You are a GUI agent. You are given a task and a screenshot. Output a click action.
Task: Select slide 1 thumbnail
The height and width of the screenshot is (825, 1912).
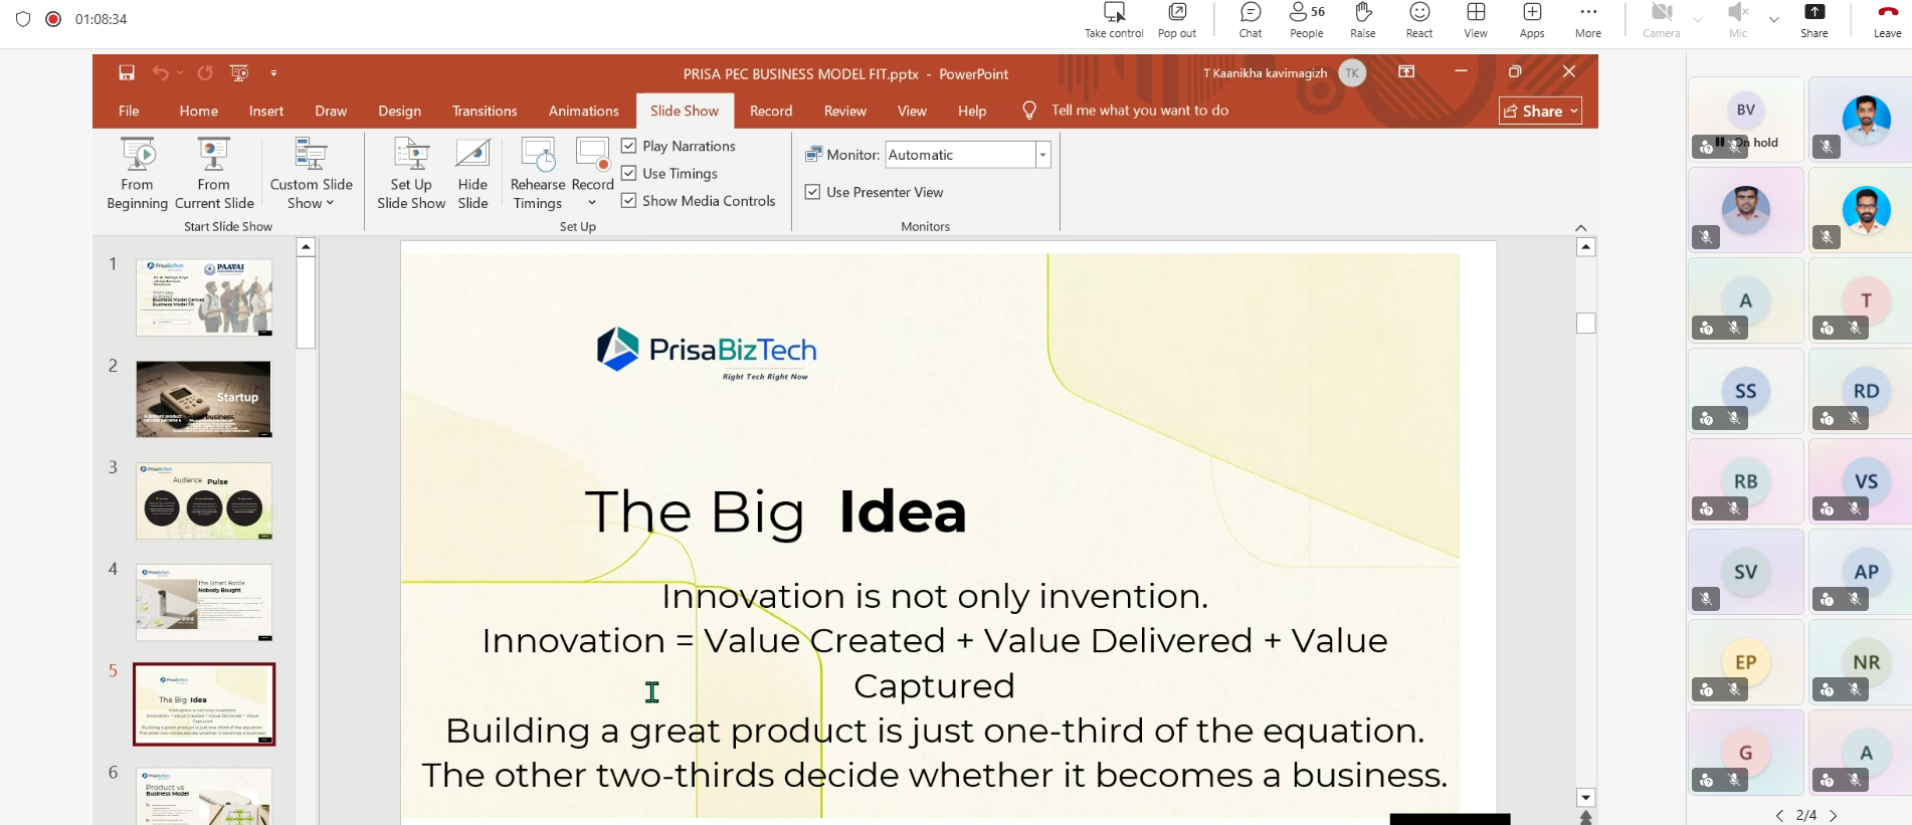coord(204,297)
